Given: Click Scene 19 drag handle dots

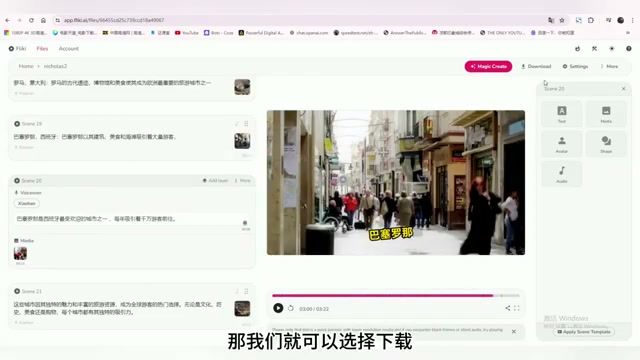Looking at the screenshot, I should (x=246, y=124).
